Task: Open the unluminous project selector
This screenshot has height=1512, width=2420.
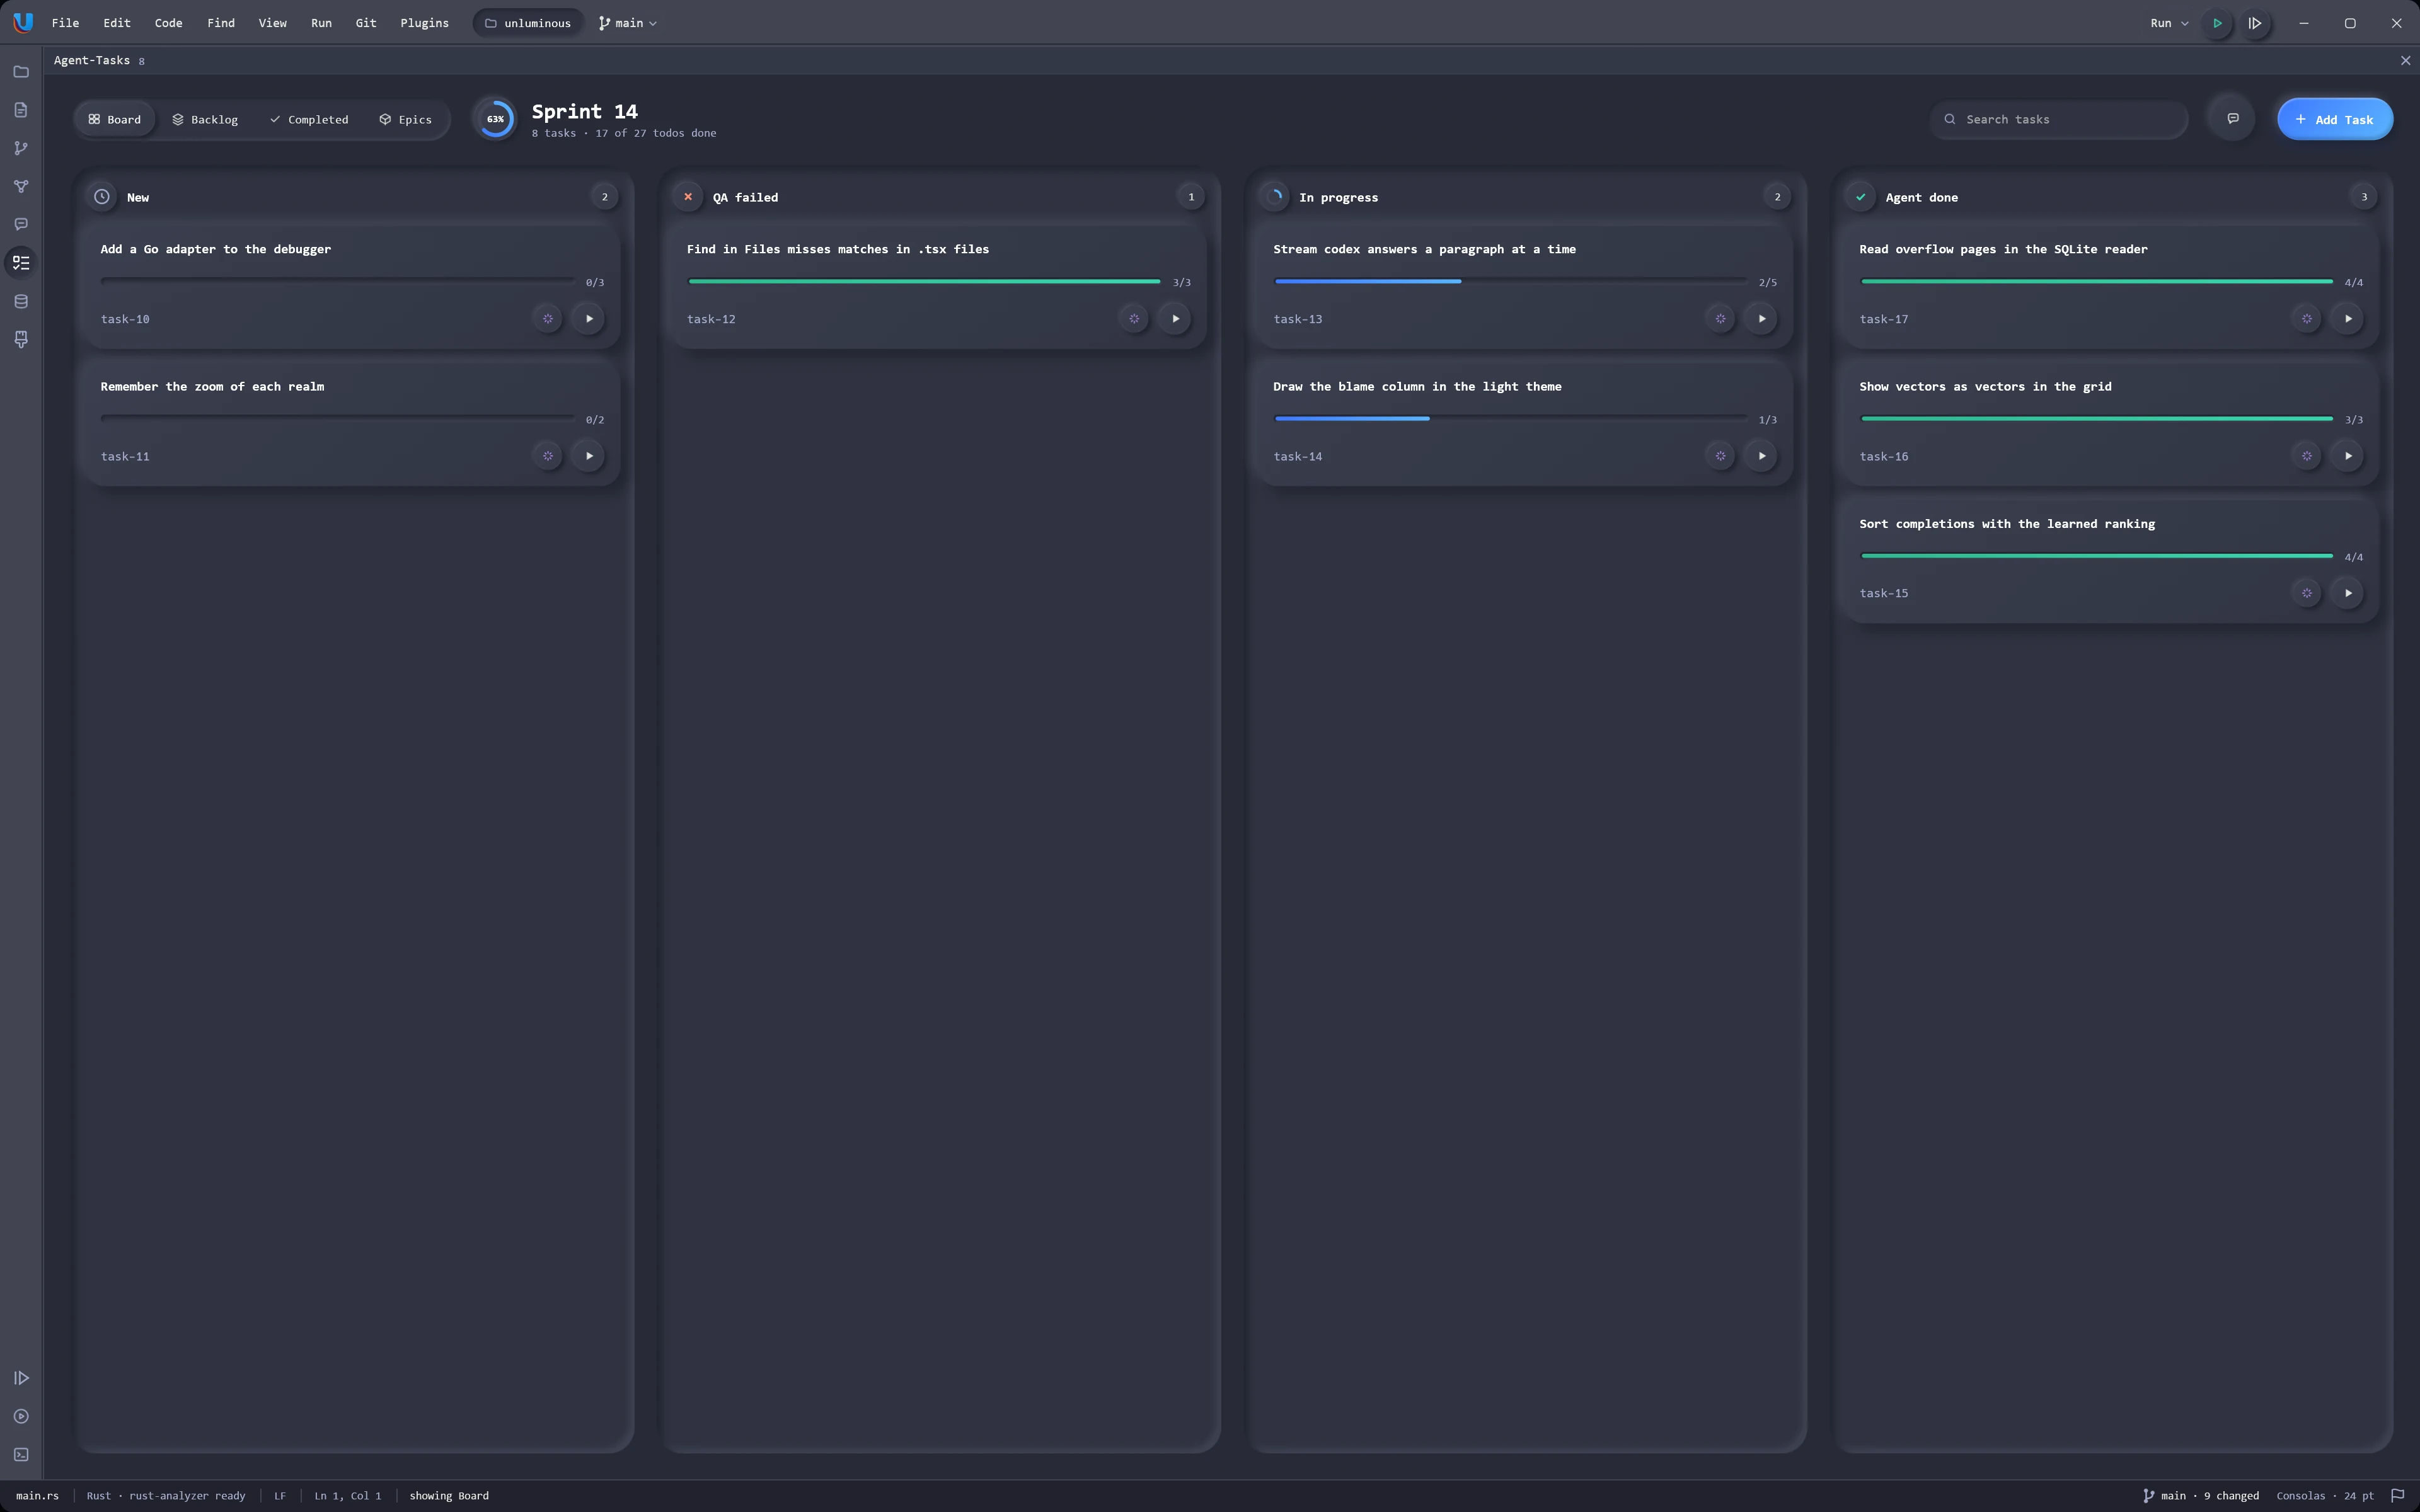Action: coord(528,23)
